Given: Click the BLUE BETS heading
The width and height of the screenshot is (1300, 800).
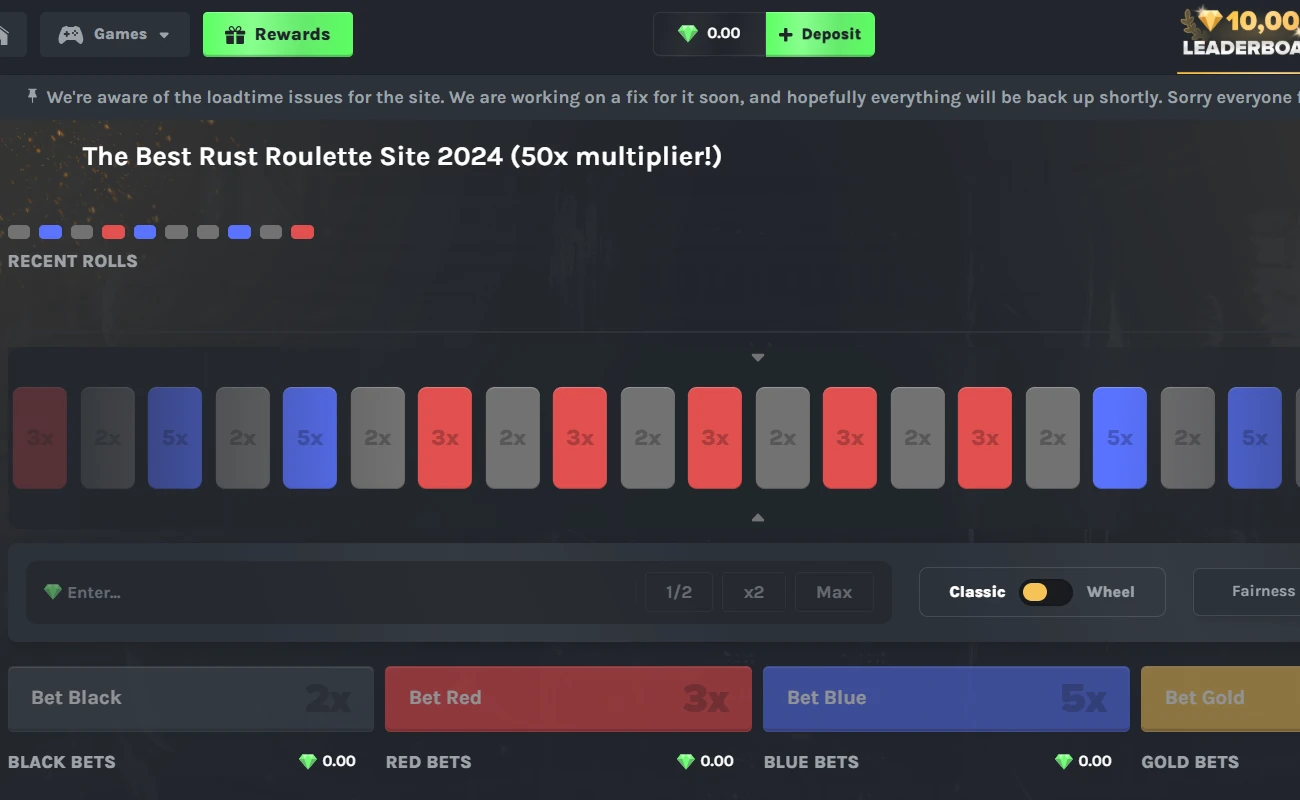Looking at the screenshot, I should click(811, 762).
